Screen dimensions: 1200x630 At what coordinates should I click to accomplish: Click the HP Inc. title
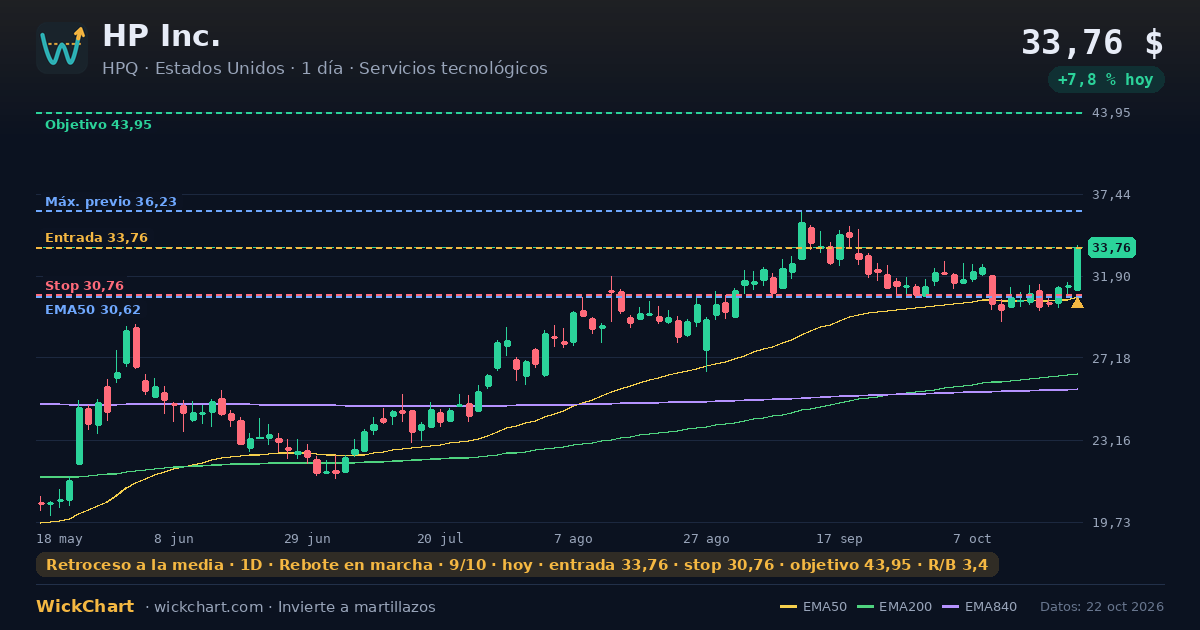(161, 36)
